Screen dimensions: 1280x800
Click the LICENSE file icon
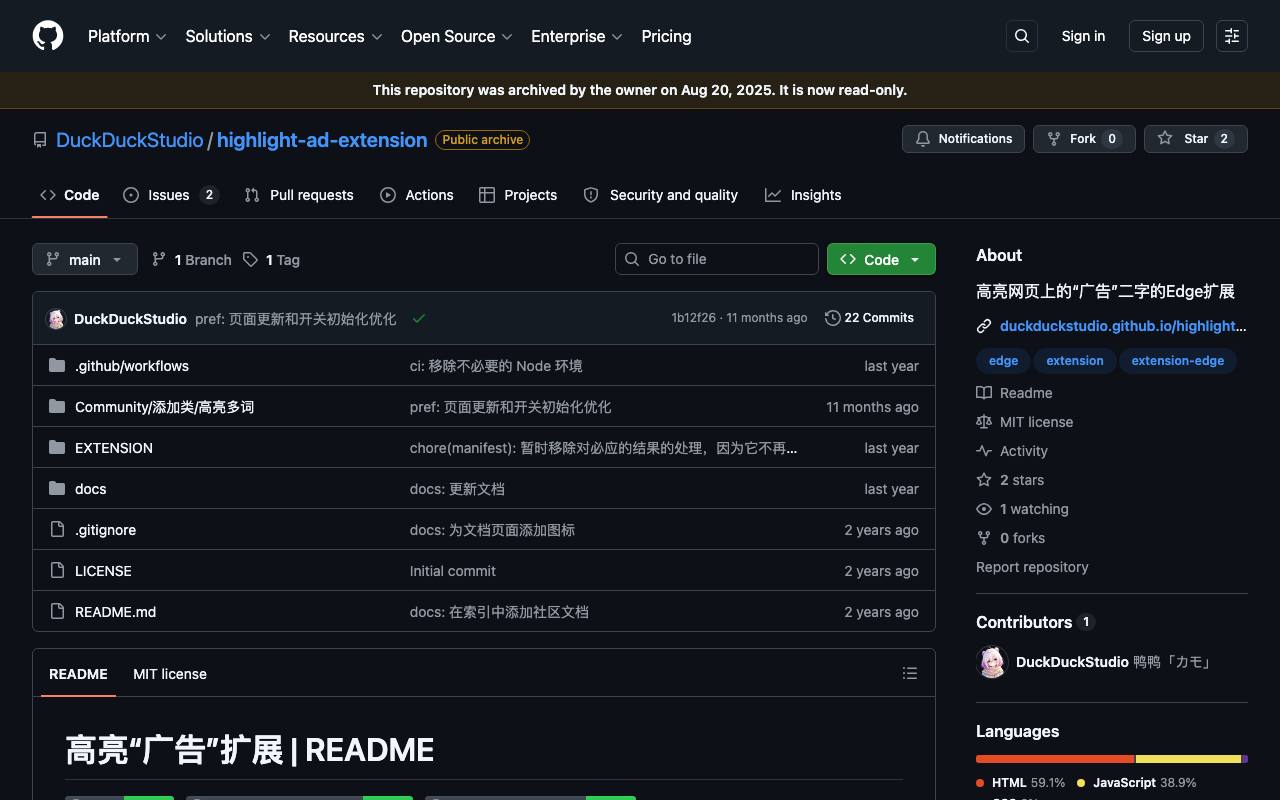57,571
